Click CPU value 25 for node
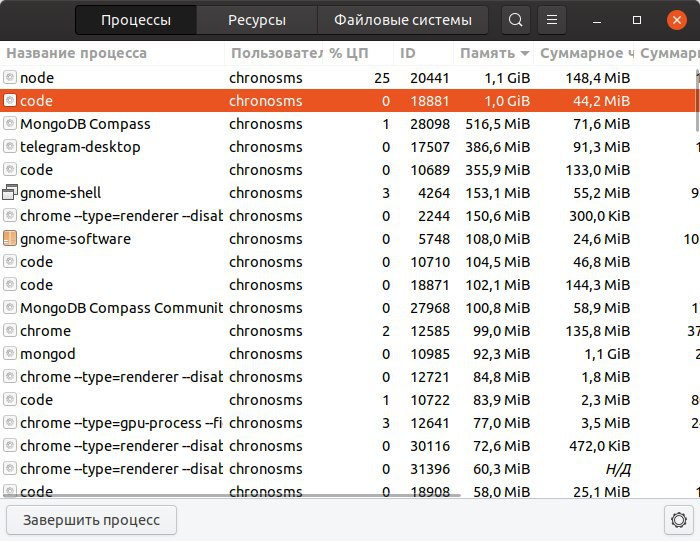The height and width of the screenshot is (541, 700). pyautogui.click(x=382, y=78)
